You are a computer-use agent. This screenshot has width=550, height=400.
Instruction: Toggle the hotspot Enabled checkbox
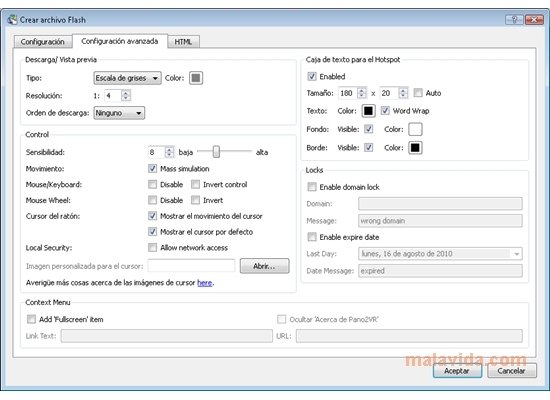pyautogui.click(x=311, y=76)
